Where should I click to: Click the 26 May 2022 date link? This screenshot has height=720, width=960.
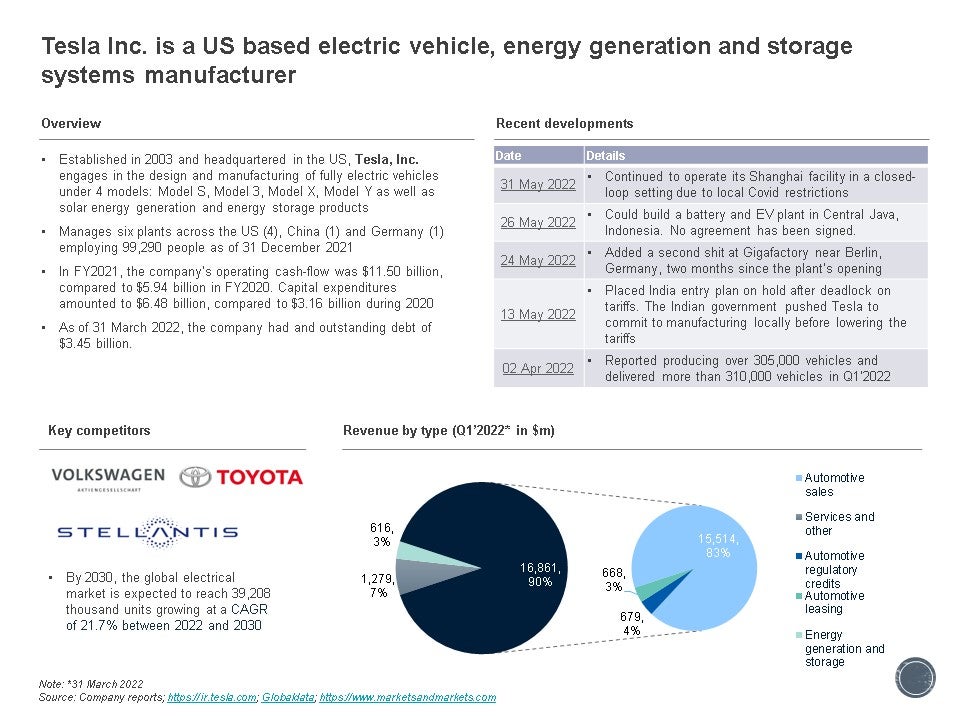click(538, 222)
